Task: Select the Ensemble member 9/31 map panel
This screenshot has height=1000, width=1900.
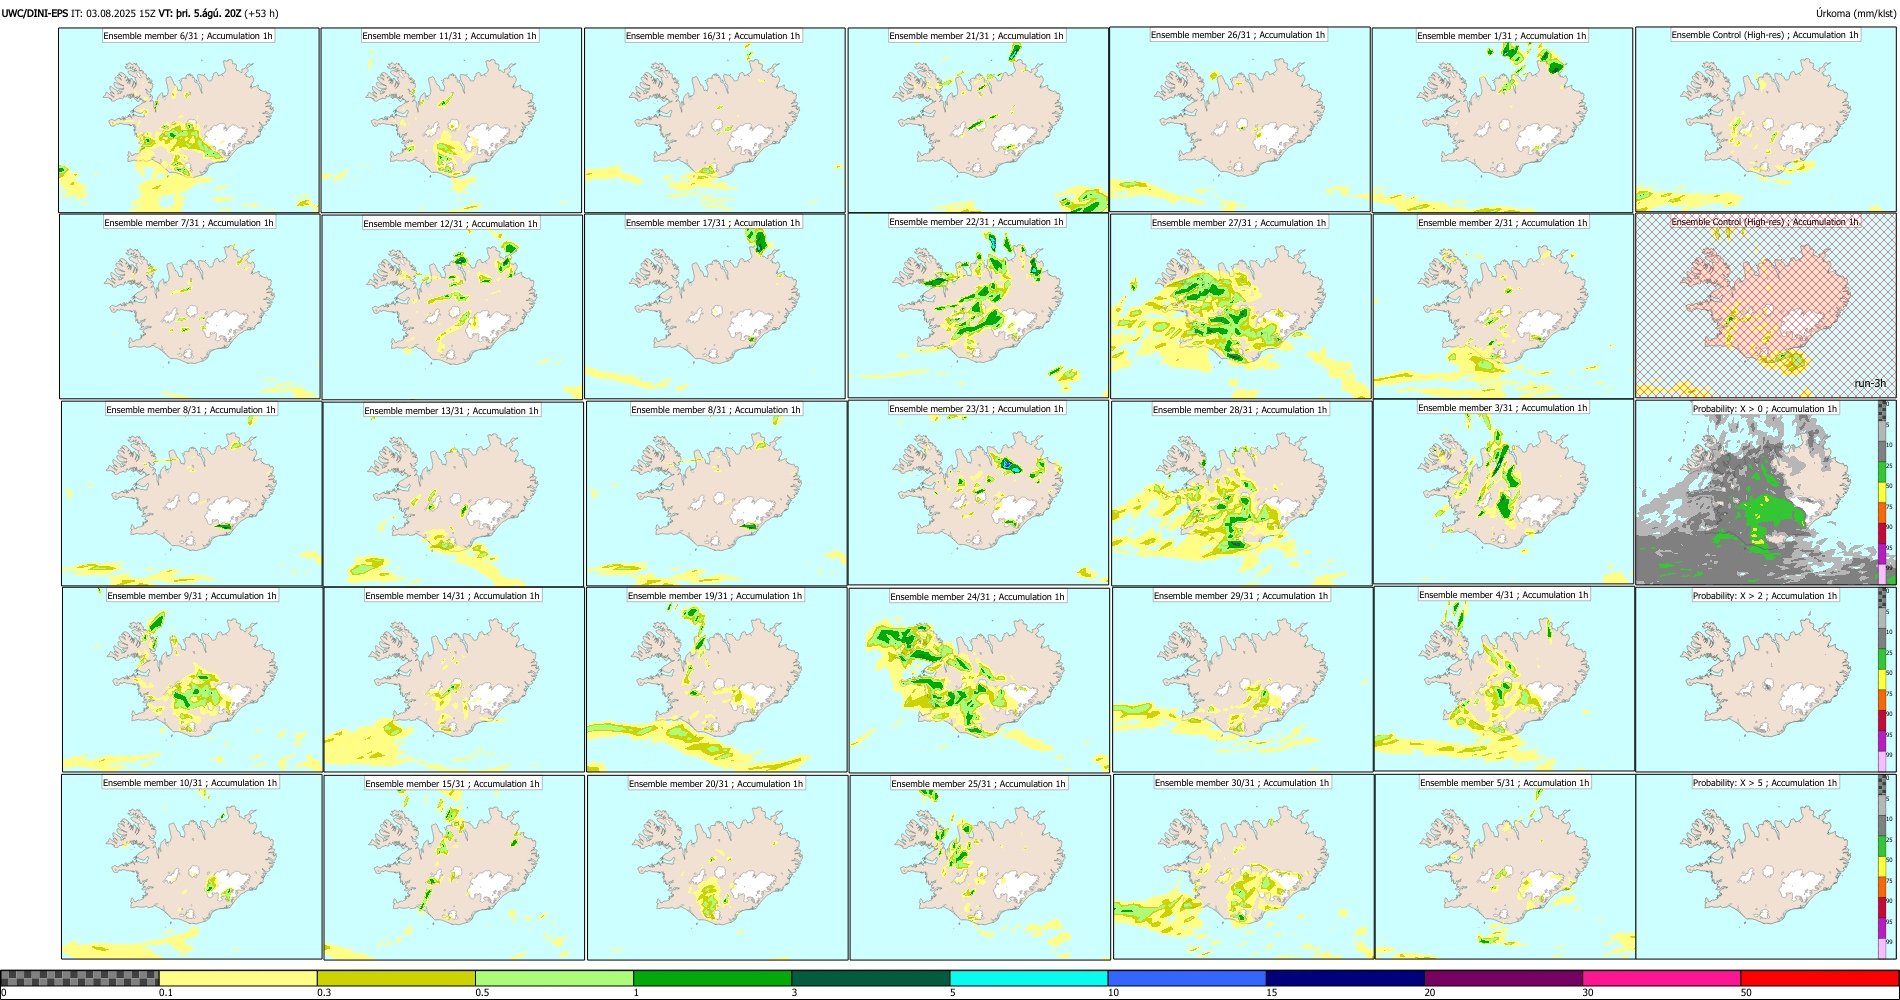Action: [x=192, y=679]
